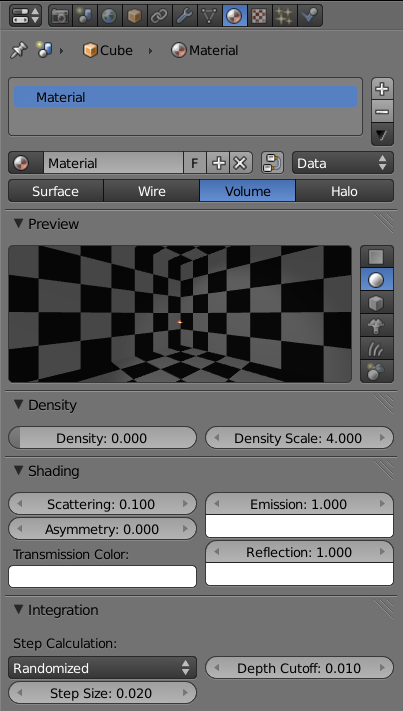The width and height of the screenshot is (403, 711).
Task: Click the Step Size value field
Action: click(x=102, y=693)
